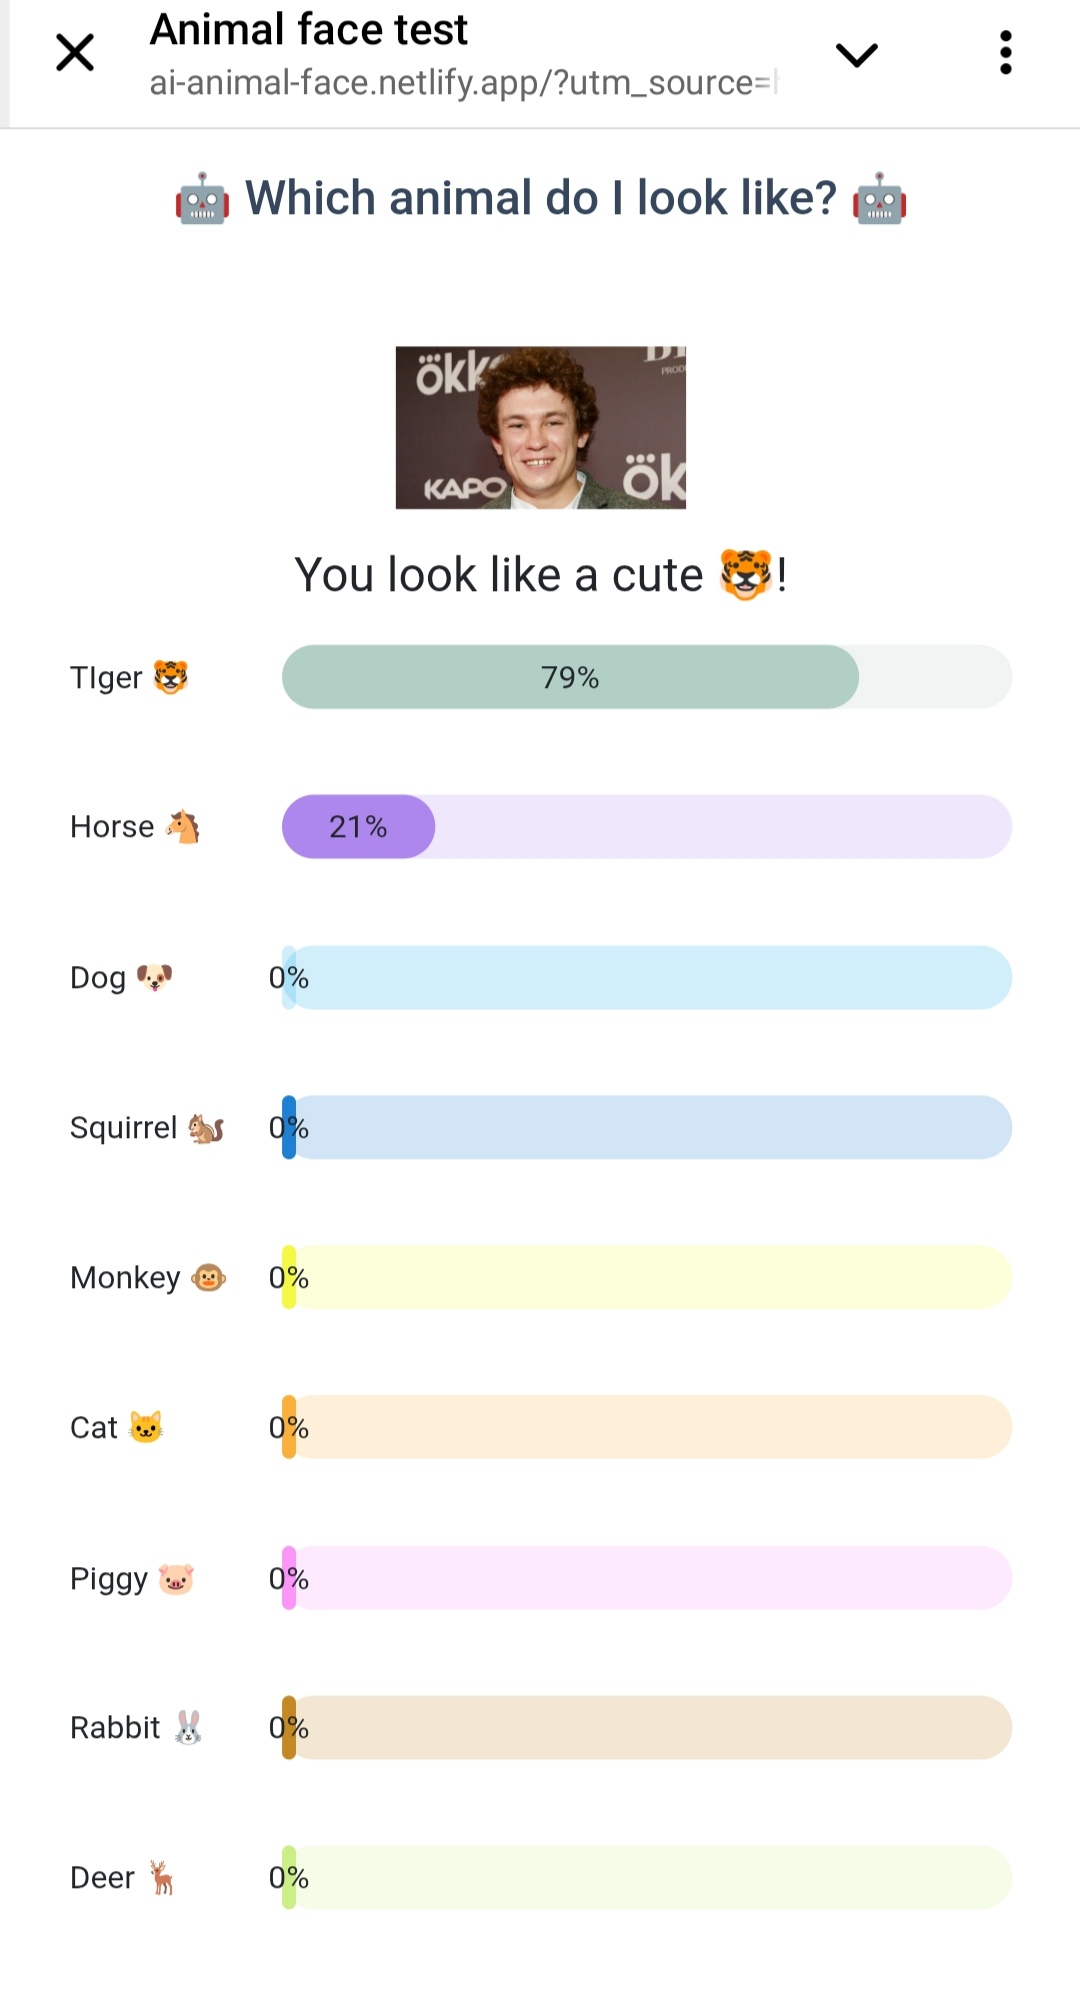Click the Cat result bar
Viewport: 1080px width, 1993px height.
pos(646,1427)
